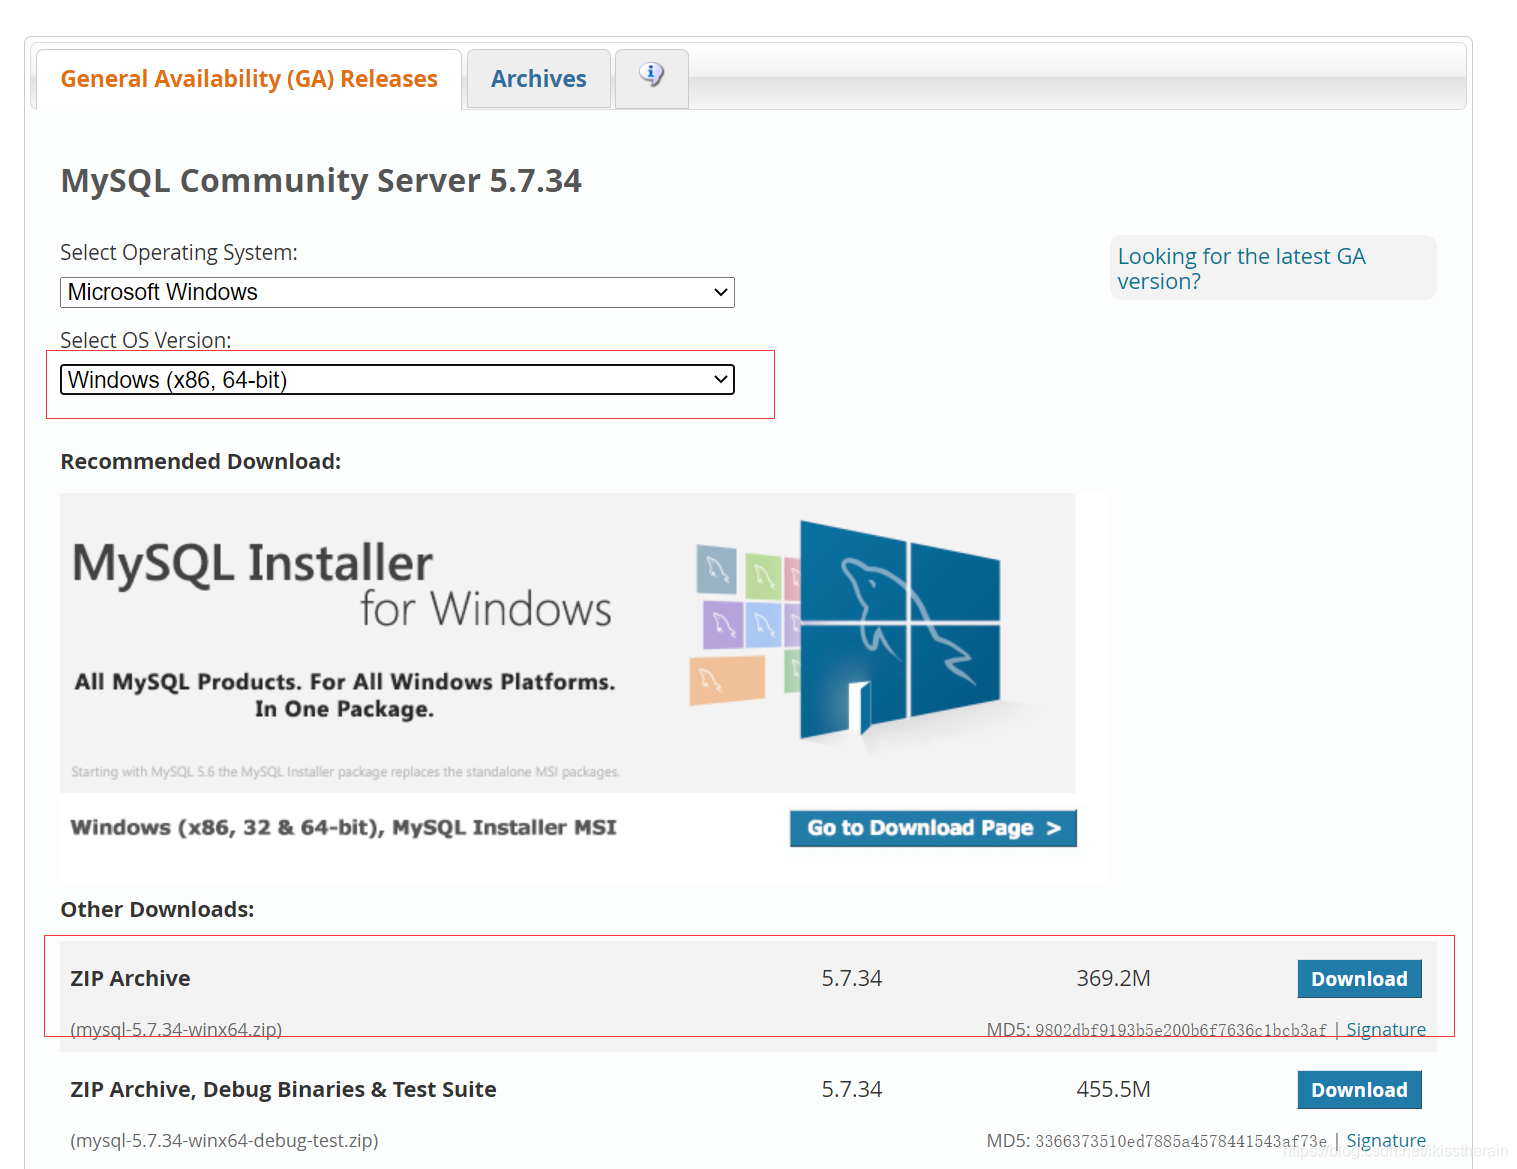Open the Select Operating System dropdown

[x=397, y=292]
